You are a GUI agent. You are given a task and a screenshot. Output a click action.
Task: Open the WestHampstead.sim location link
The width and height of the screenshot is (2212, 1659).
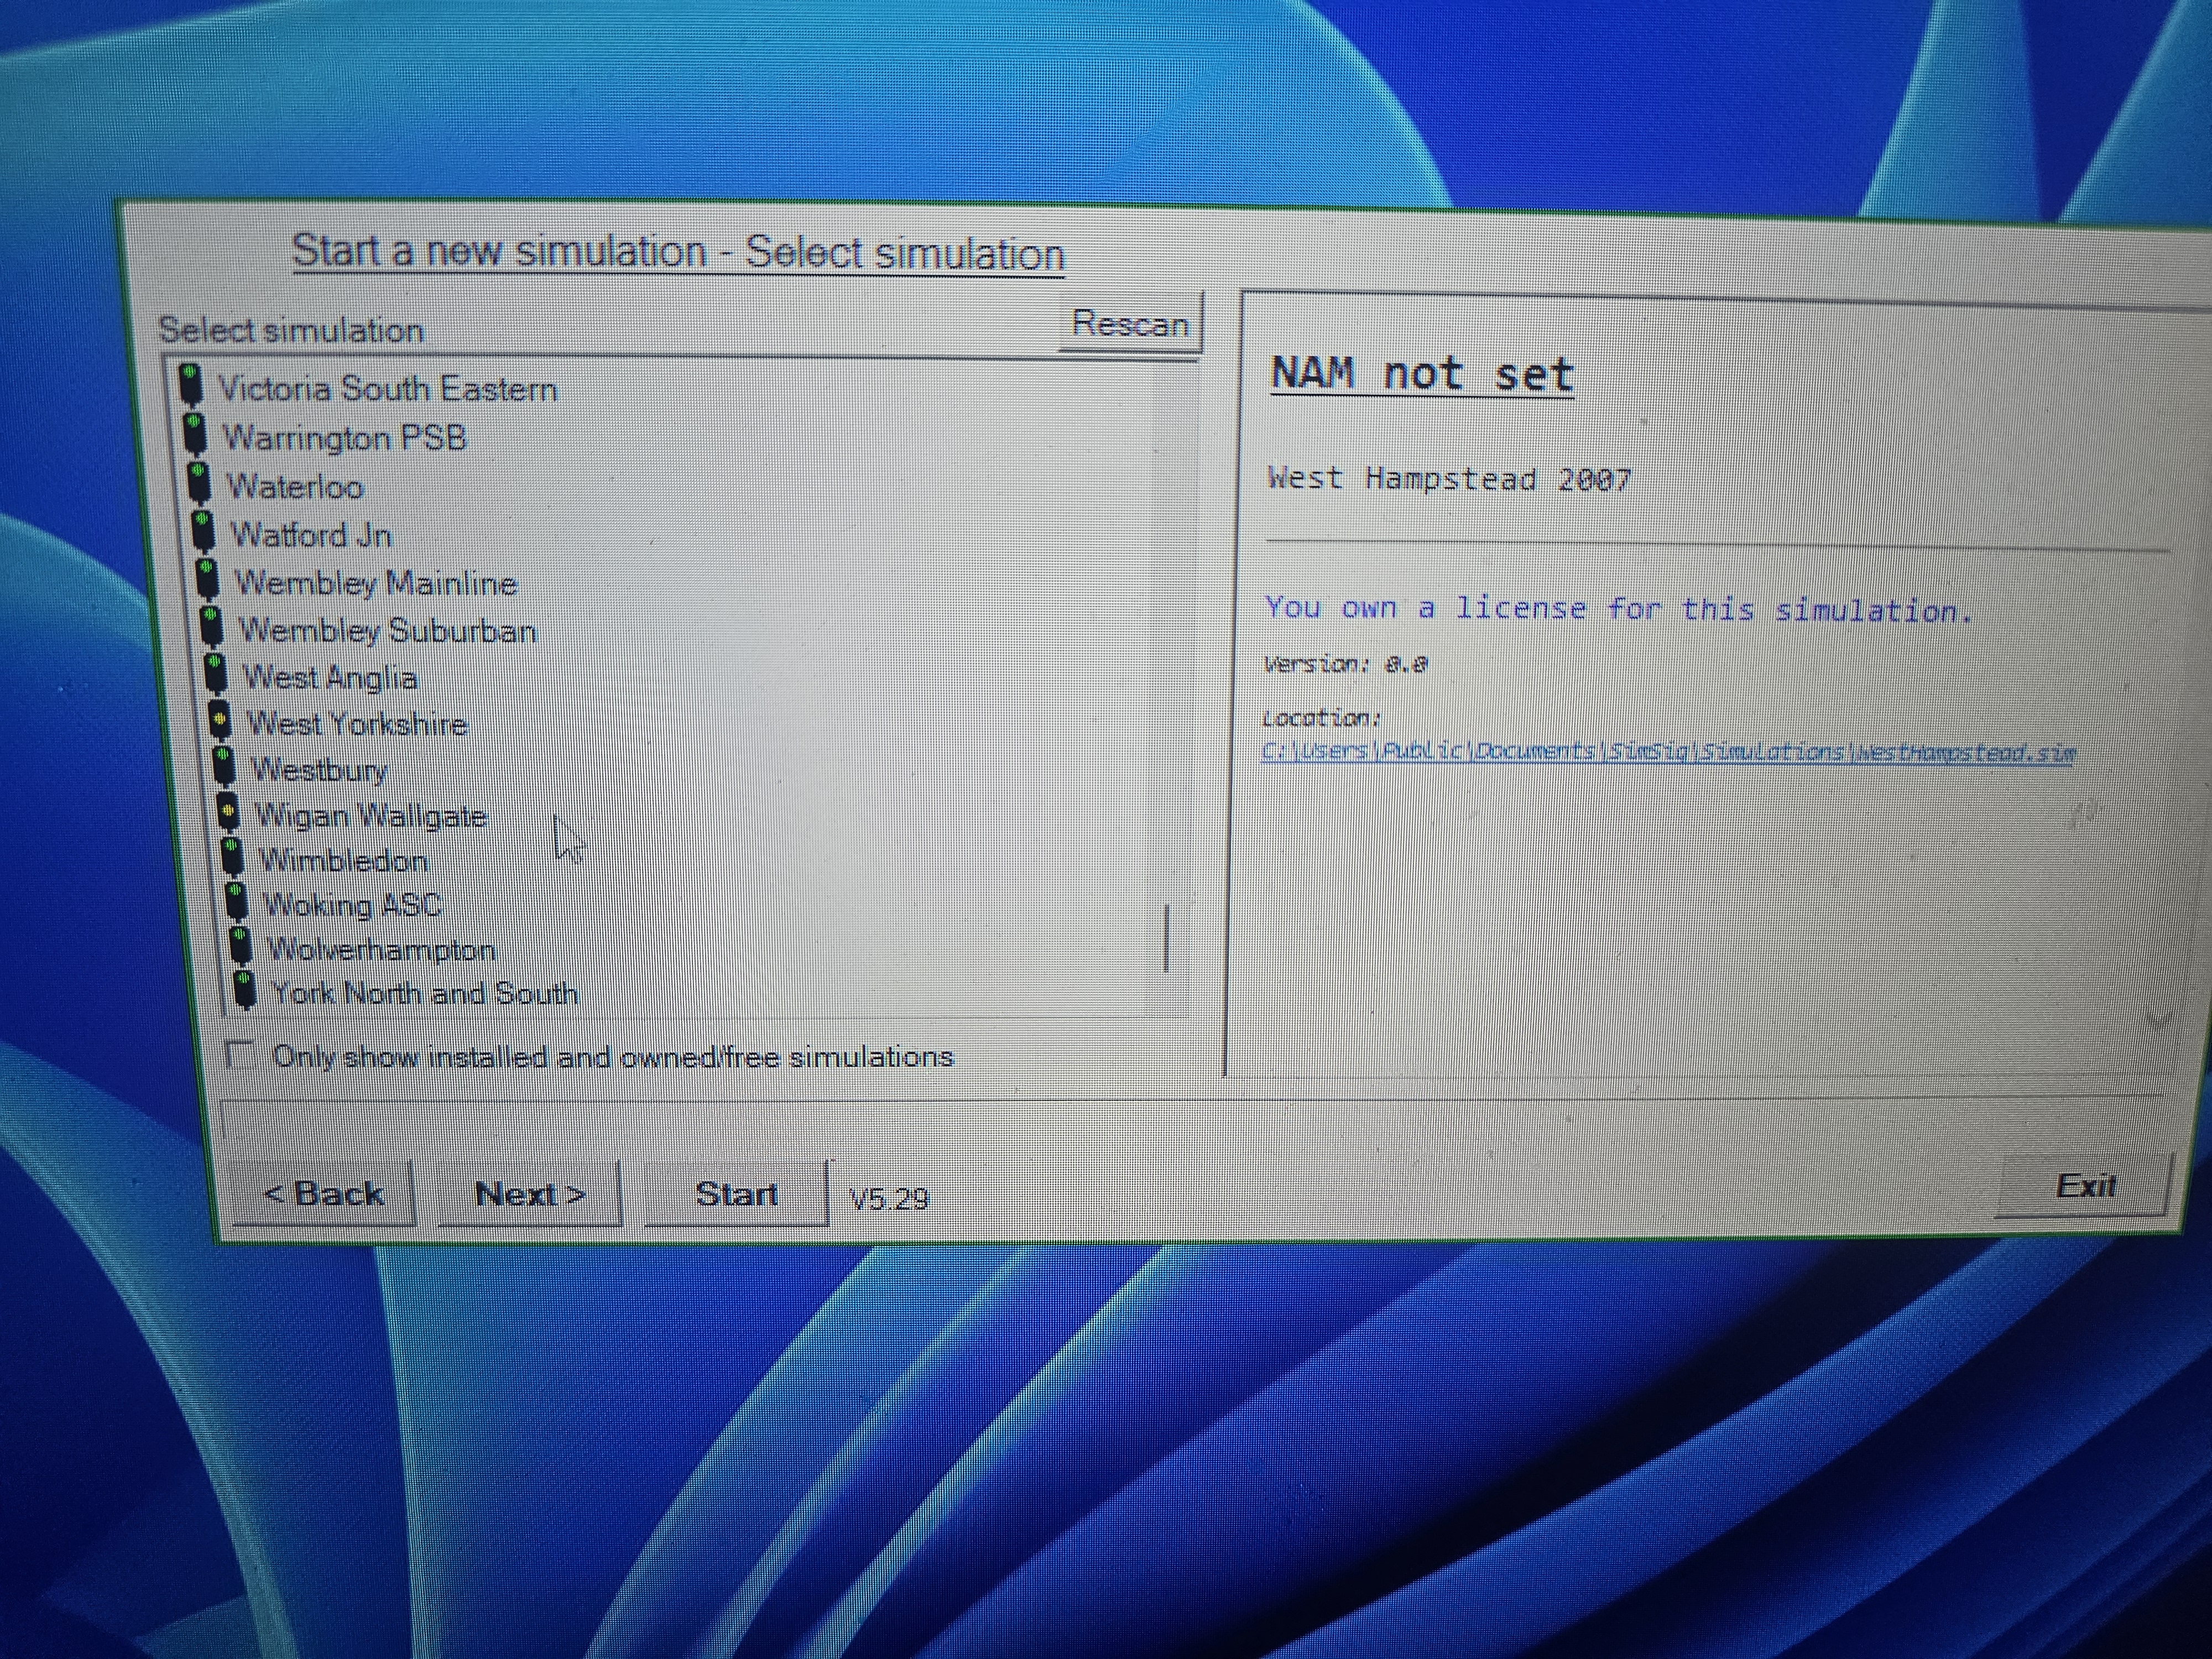coord(1668,751)
